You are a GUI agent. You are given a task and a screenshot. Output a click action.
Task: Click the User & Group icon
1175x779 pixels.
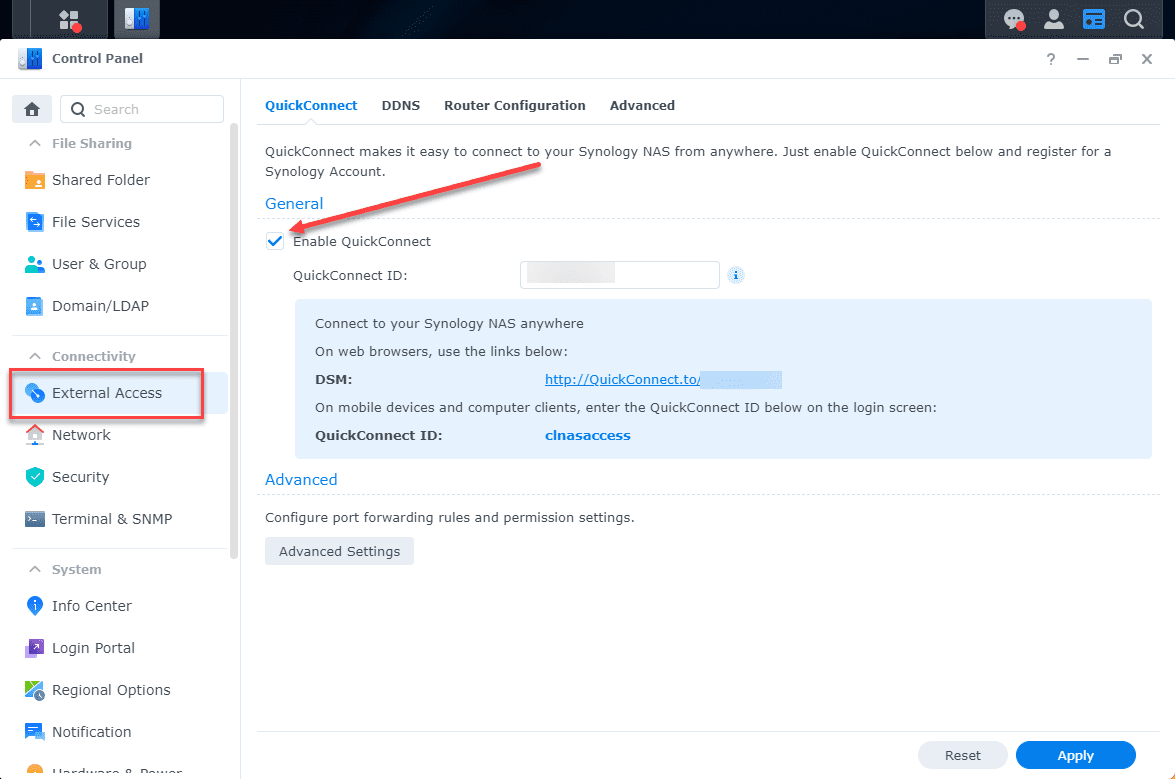[34, 264]
